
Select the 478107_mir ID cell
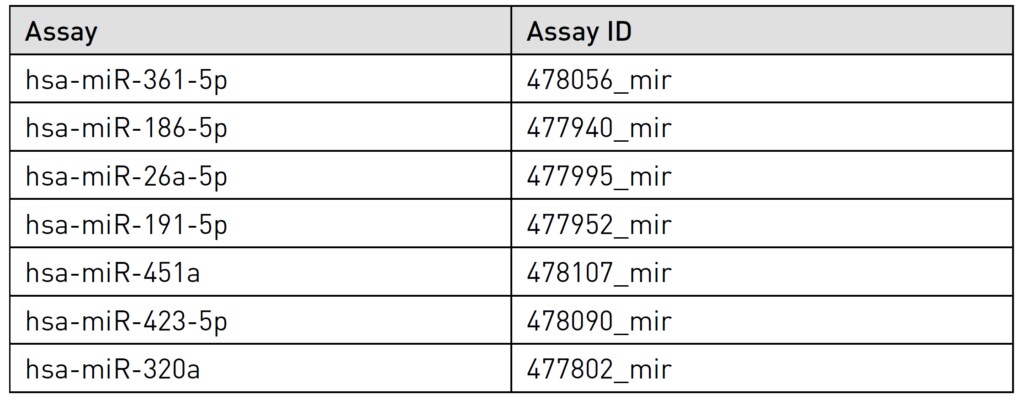(598, 273)
